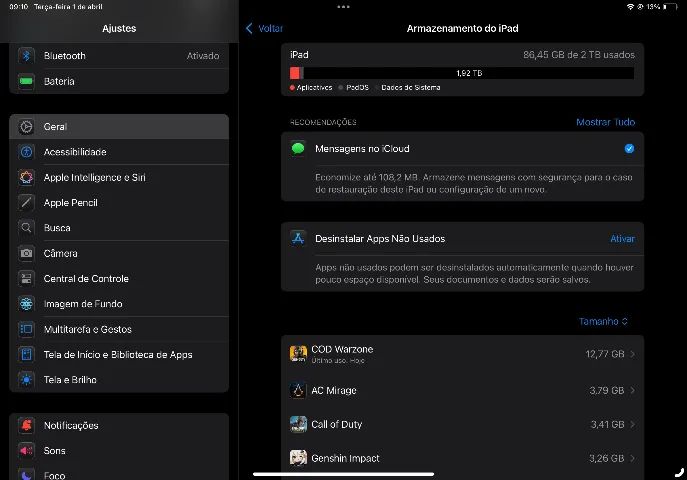The image size is (687, 480).
Task: Open Acessibilidade settings
Action: pyautogui.click(x=119, y=152)
